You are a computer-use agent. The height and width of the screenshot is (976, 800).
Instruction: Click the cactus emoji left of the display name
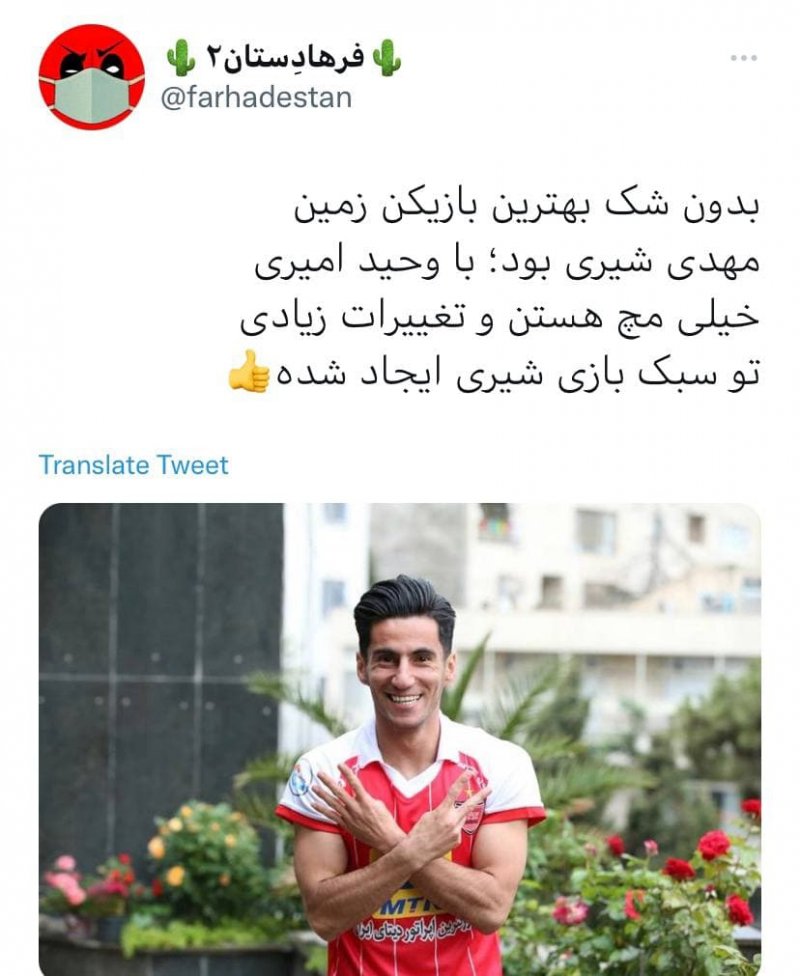pos(180,58)
